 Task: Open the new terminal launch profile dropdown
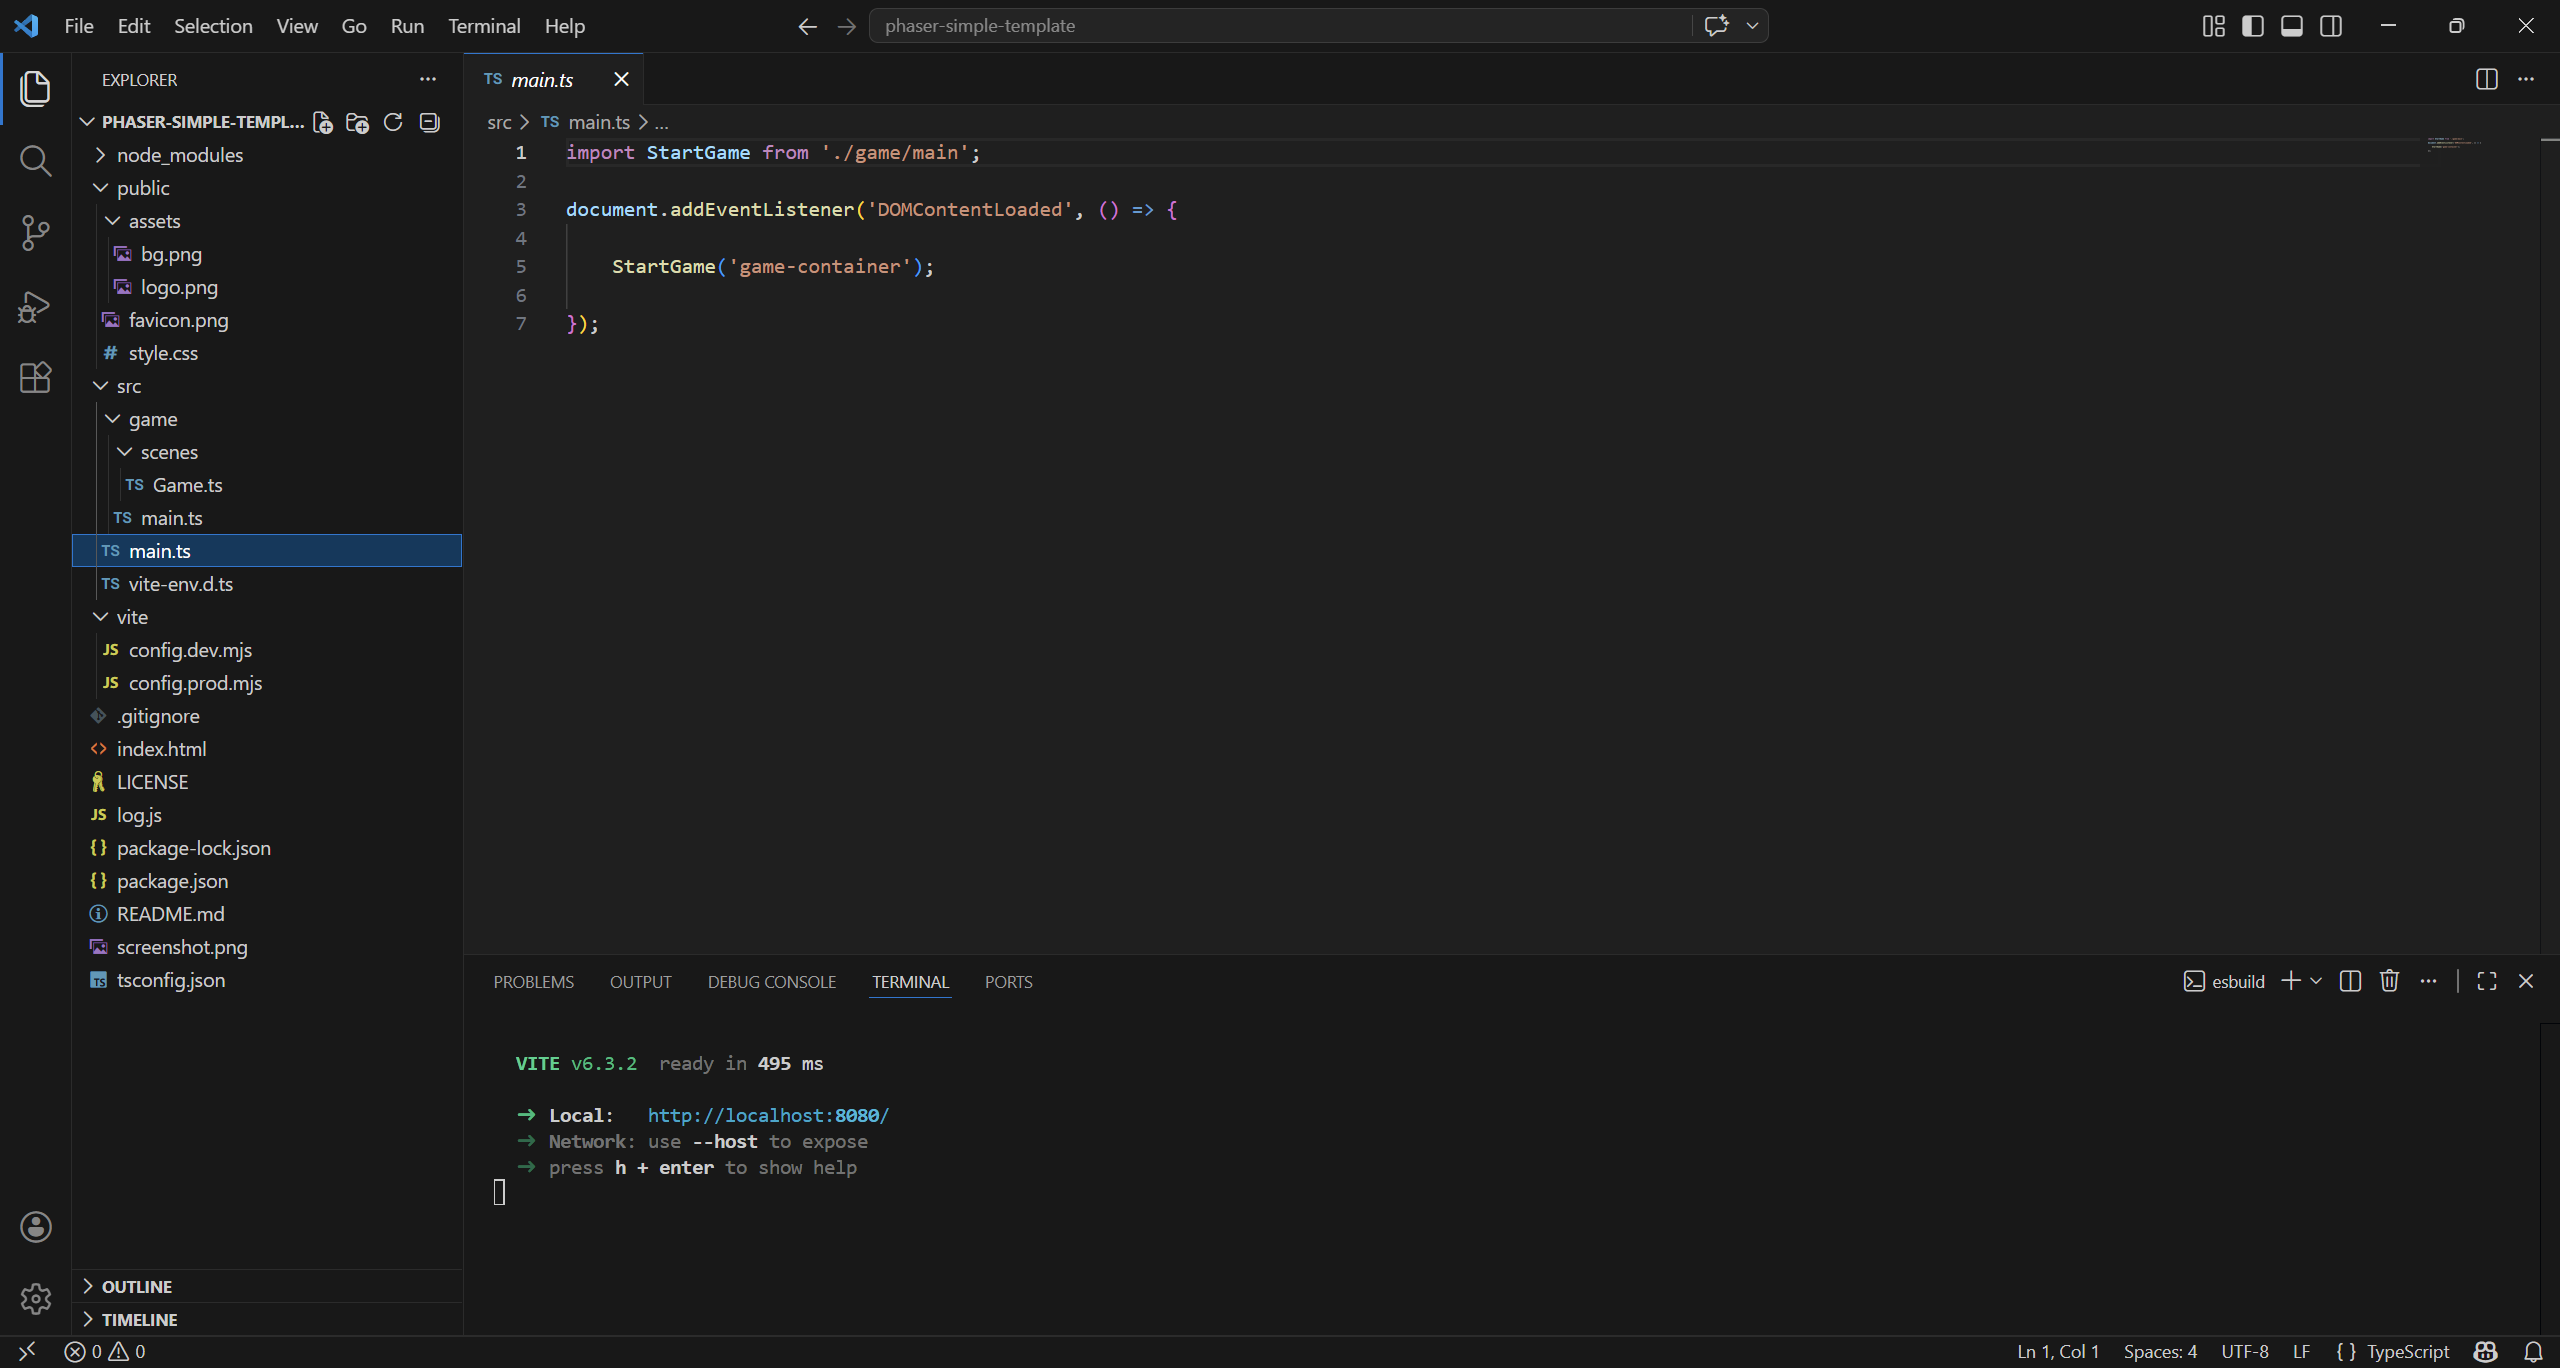[2316, 981]
